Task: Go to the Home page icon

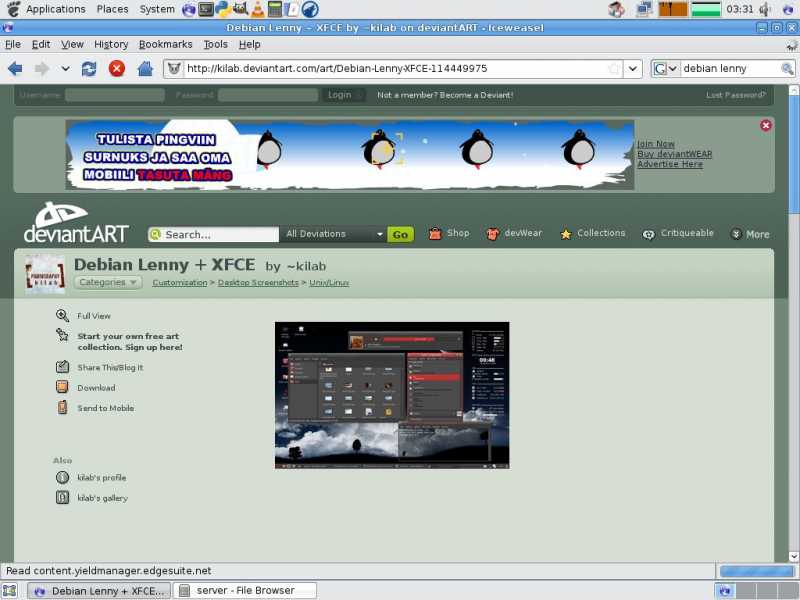Action: click(145, 68)
